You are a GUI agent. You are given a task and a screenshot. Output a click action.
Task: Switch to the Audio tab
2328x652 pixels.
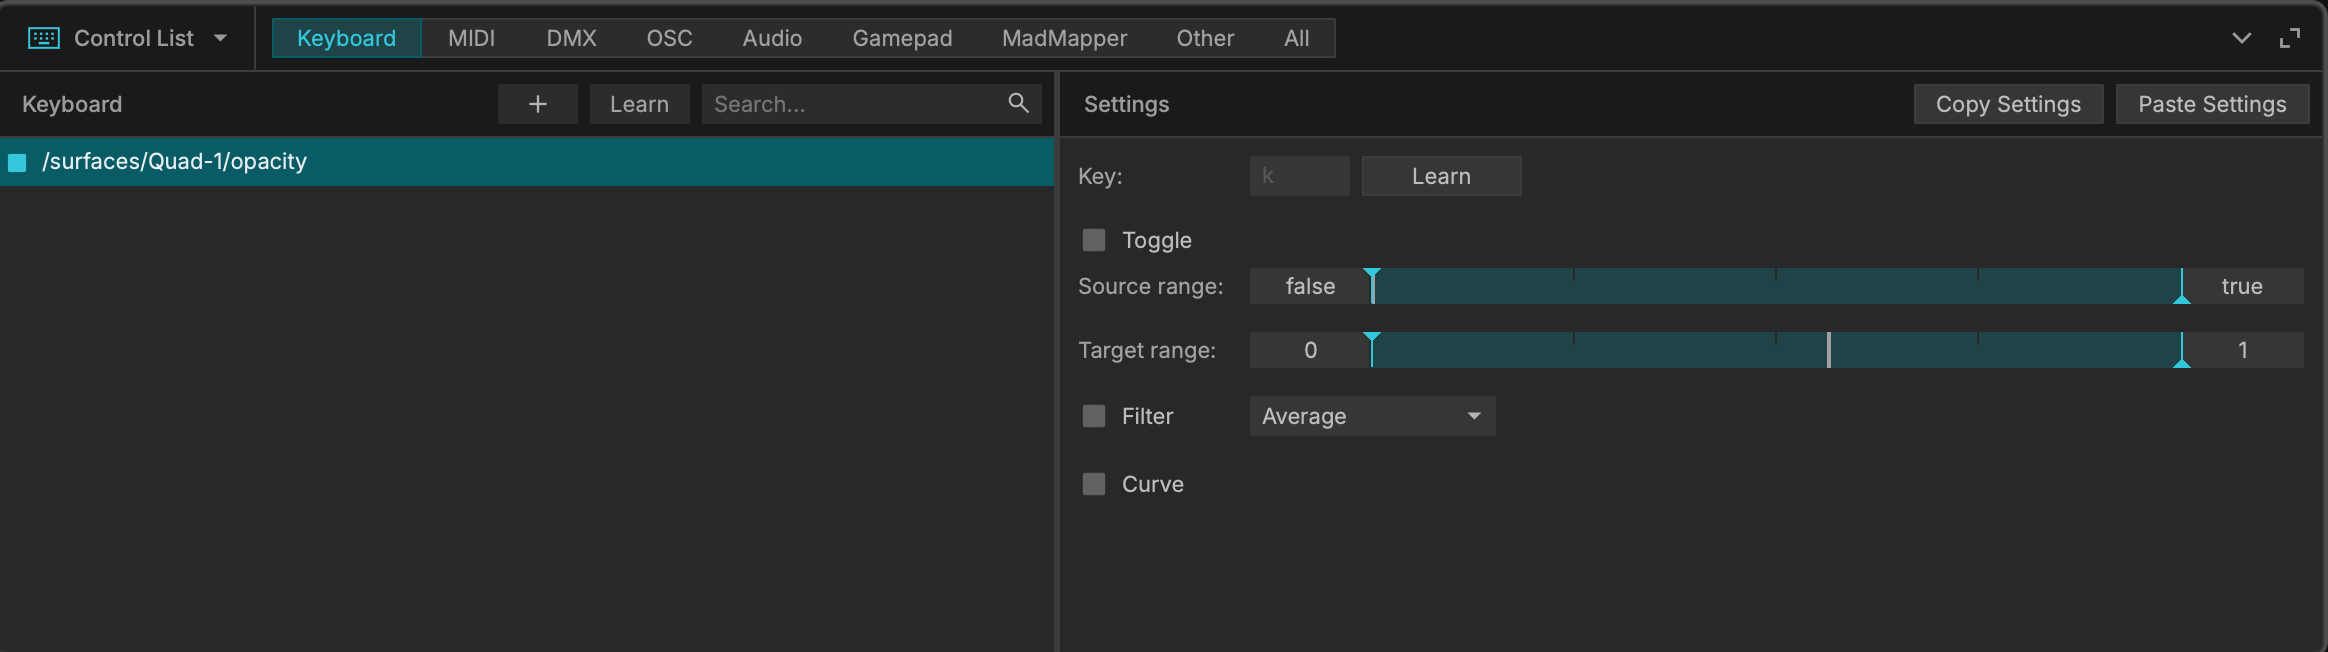772,38
